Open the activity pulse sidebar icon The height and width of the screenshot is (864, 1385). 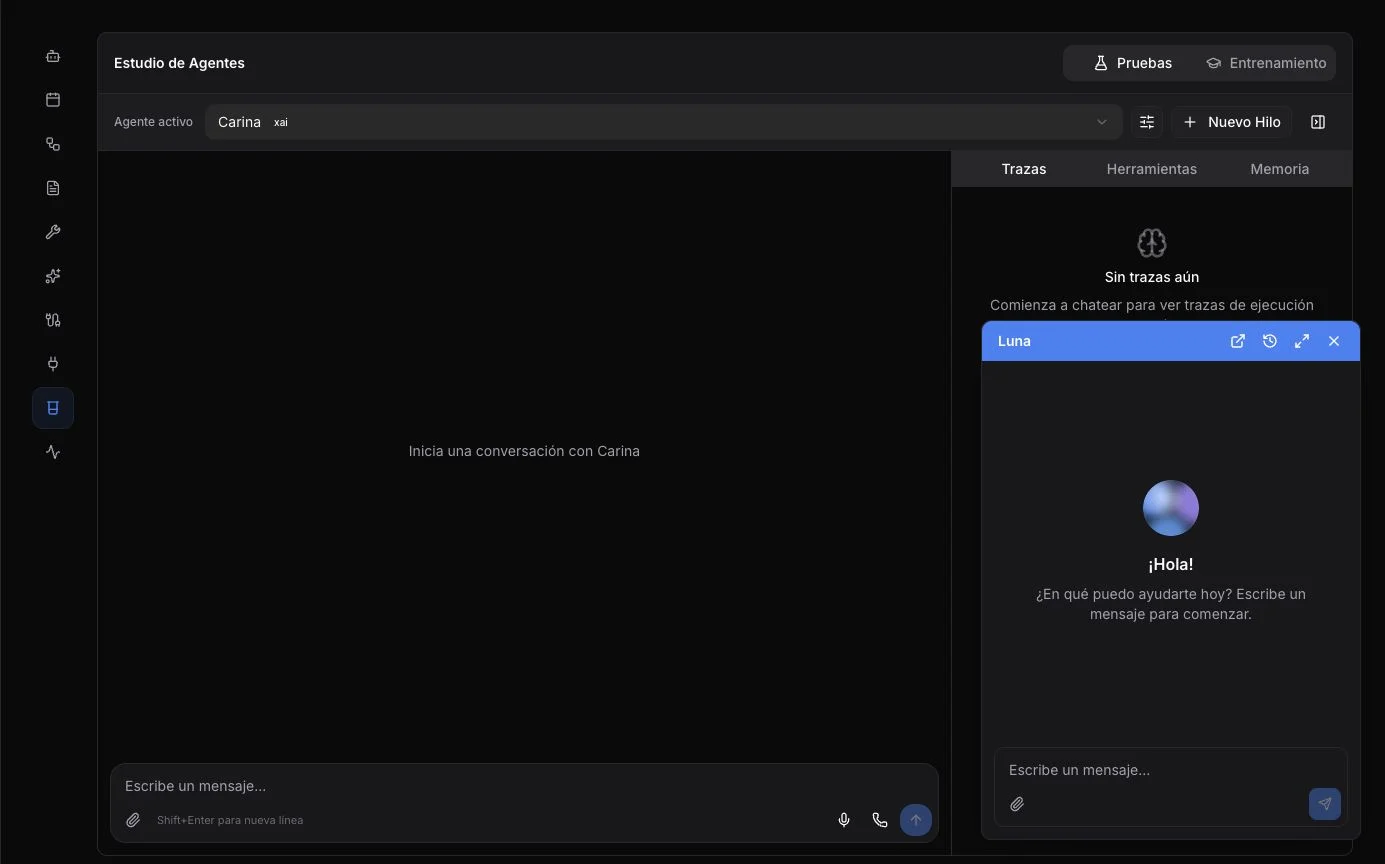coord(53,452)
